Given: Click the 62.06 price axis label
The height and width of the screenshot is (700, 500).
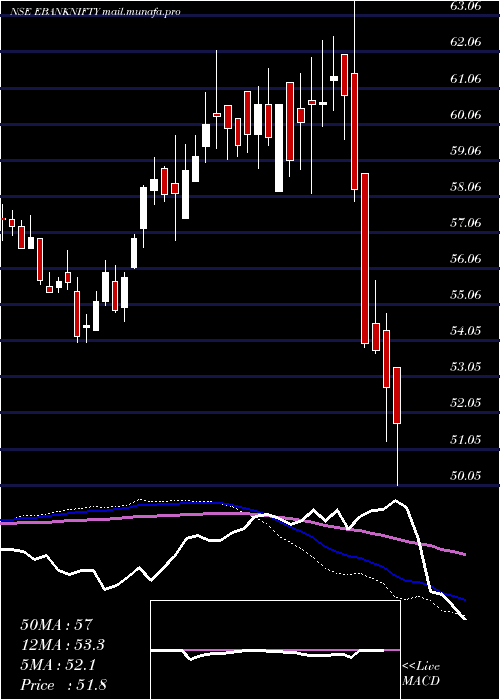Looking at the screenshot, I should [466, 42].
